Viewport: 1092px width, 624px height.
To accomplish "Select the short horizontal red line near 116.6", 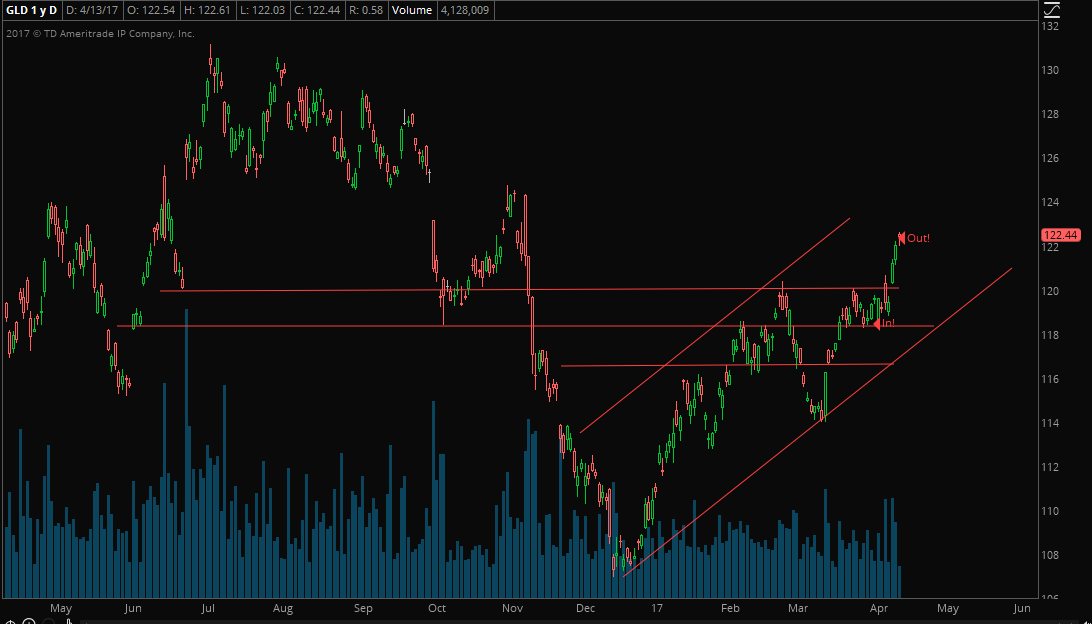I will pyautogui.click(x=727, y=364).
